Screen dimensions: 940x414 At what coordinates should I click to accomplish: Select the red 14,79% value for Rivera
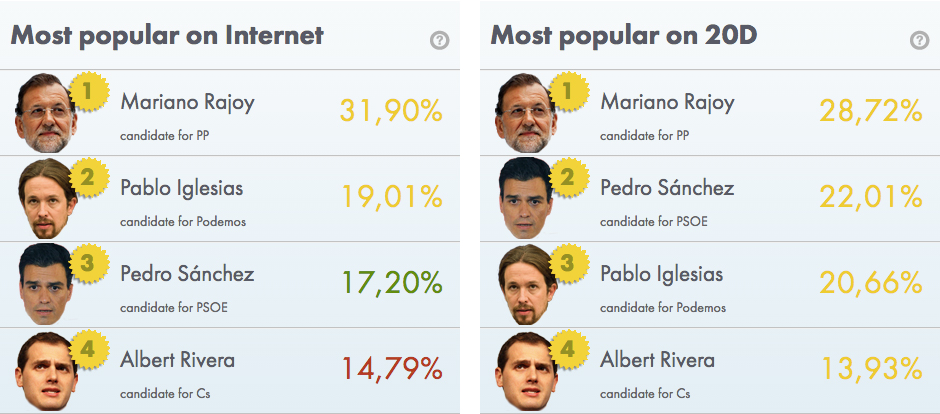pos(392,369)
